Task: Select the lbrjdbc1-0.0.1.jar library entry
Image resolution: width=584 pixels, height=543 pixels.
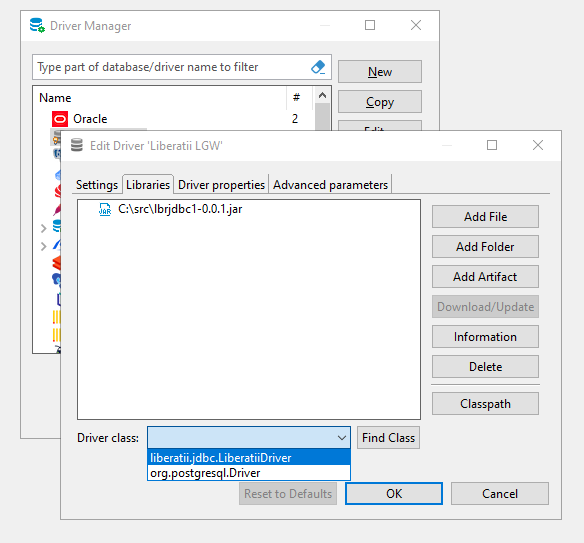Action: [x=180, y=209]
